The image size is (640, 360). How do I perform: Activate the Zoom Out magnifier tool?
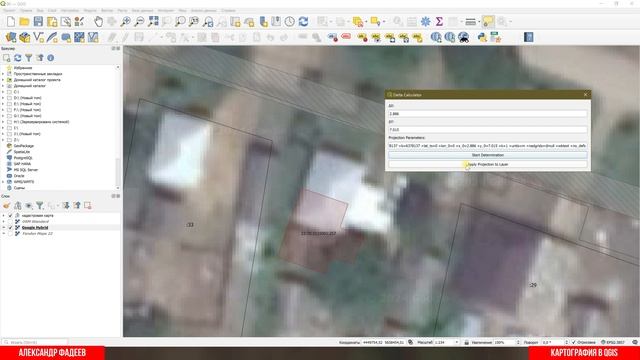pyautogui.click(x=139, y=22)
